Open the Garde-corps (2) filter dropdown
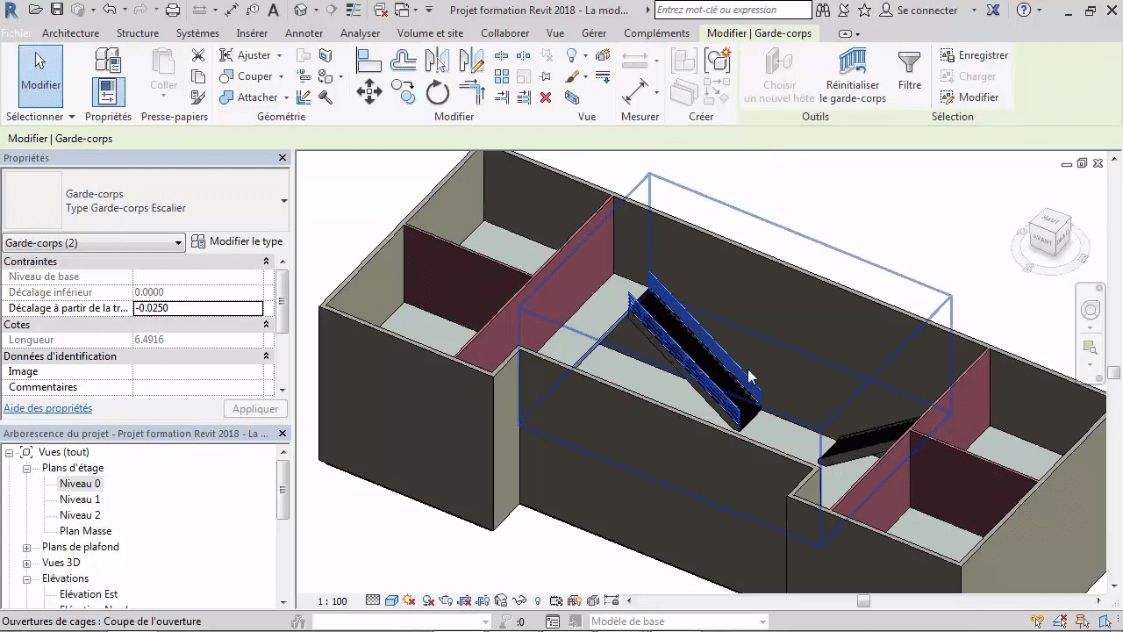 point(179,243)
